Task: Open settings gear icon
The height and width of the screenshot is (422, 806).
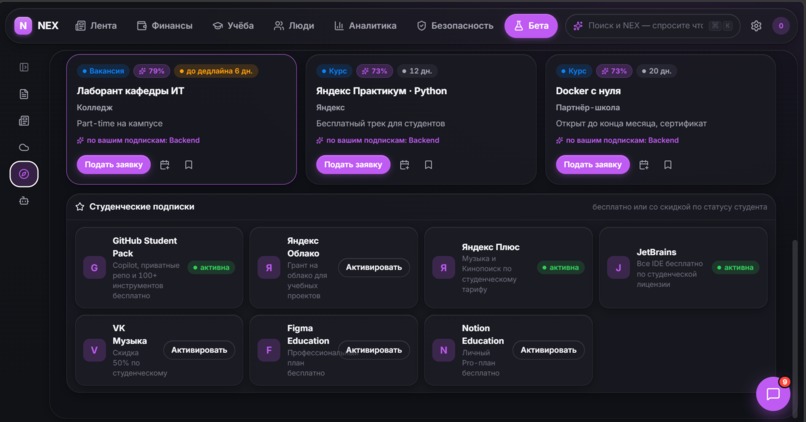Action: [756, 26]
